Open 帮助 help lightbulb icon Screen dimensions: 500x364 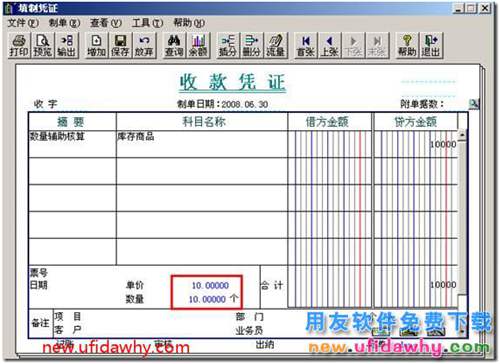(407, 45)
